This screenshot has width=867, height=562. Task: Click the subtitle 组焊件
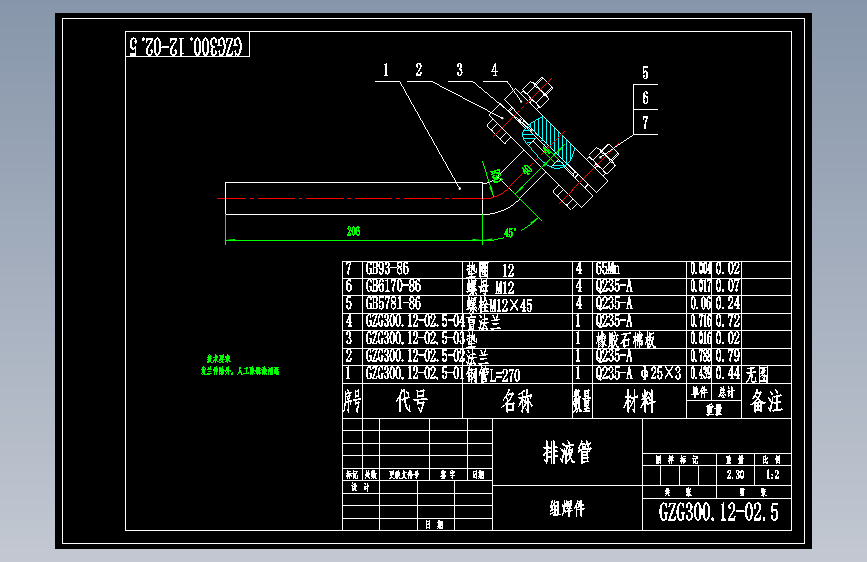pos(567,508)
